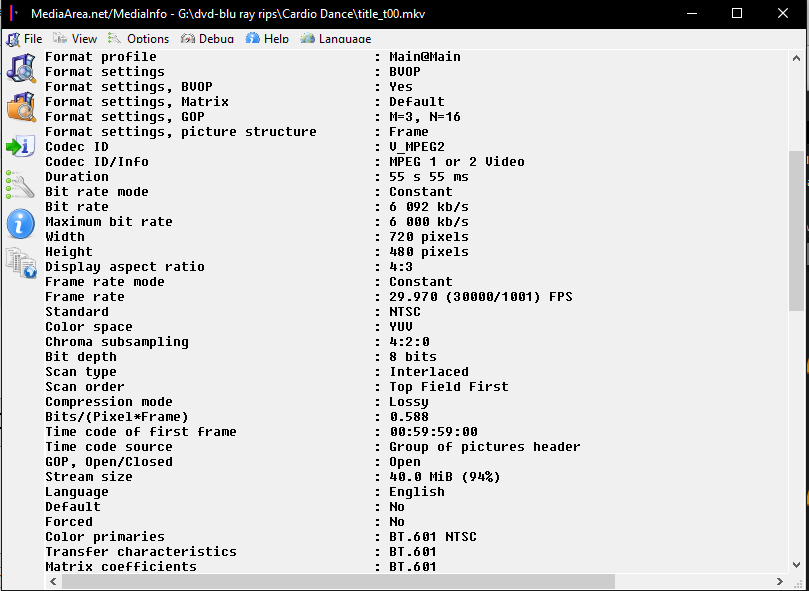The height and width of the screenshot is (591, 809).
Task: Click the 'Interlaced' scan type value
Action: [429, 372]
